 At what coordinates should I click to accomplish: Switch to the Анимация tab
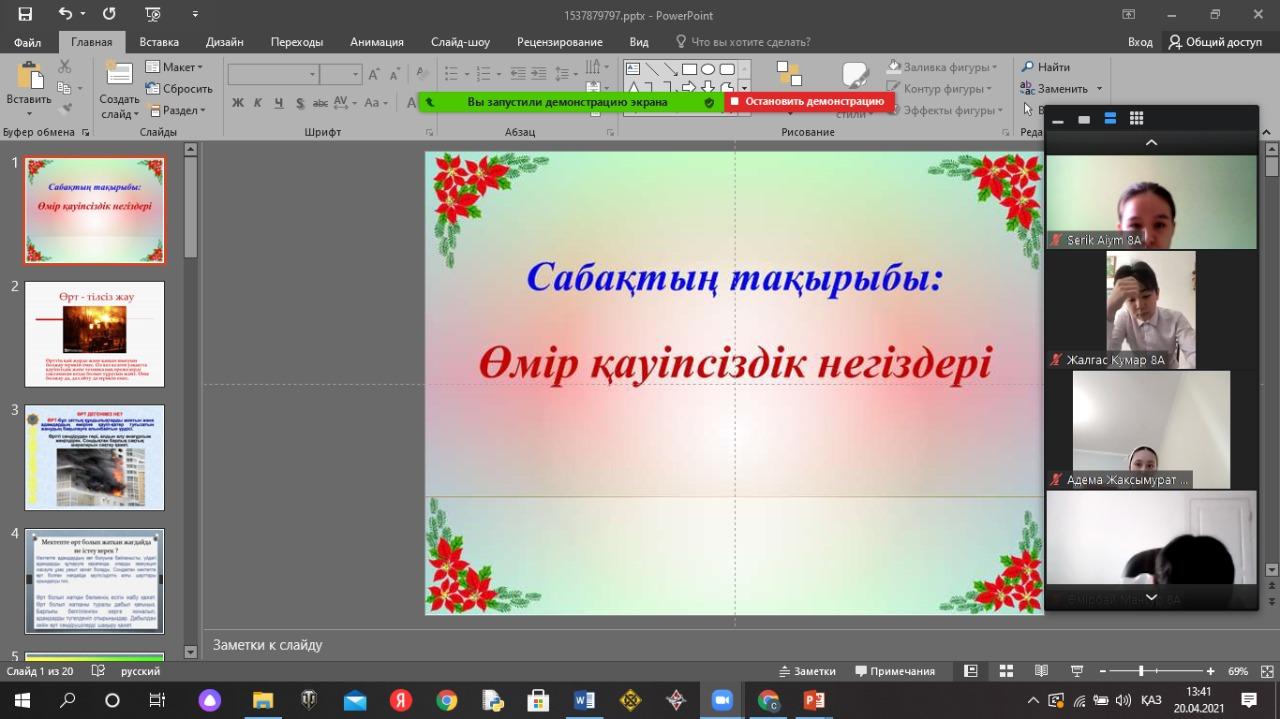point(377,42)
